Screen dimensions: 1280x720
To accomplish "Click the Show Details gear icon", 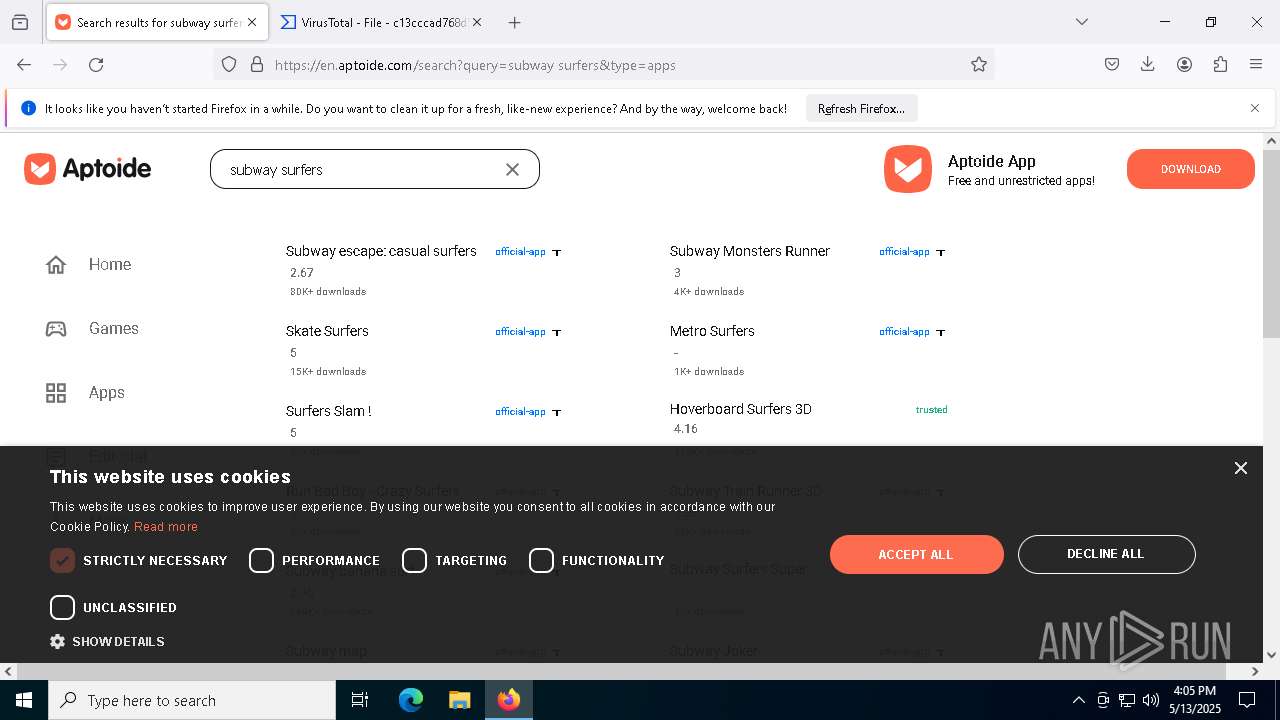I will (x=57, y=642).
